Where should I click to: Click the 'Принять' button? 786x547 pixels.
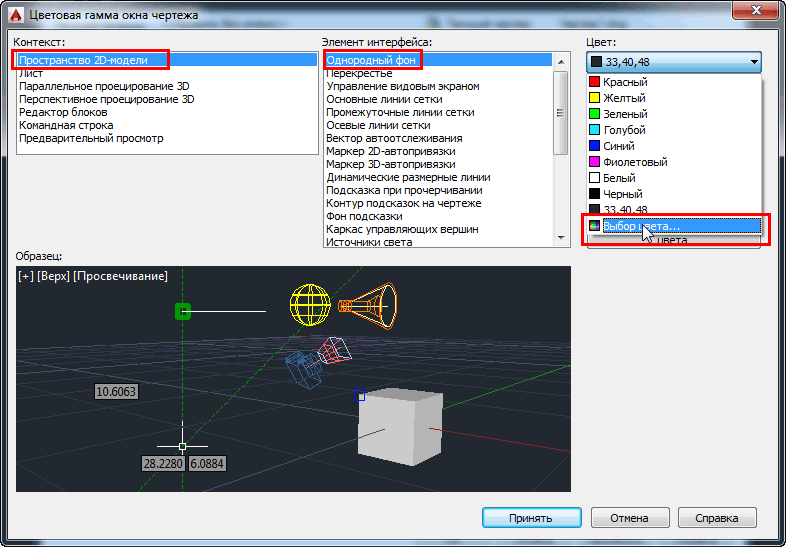(x=531, y=518)
